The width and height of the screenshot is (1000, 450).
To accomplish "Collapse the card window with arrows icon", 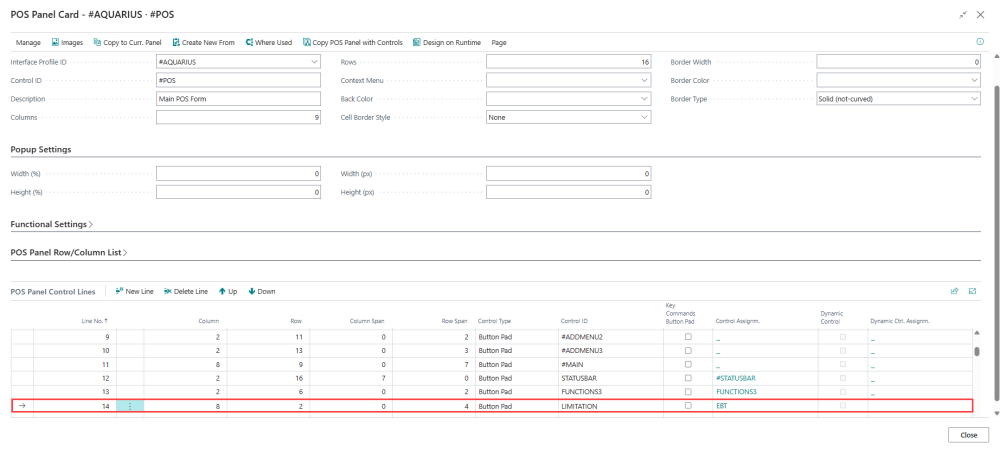I will click(x=963, y=14).
